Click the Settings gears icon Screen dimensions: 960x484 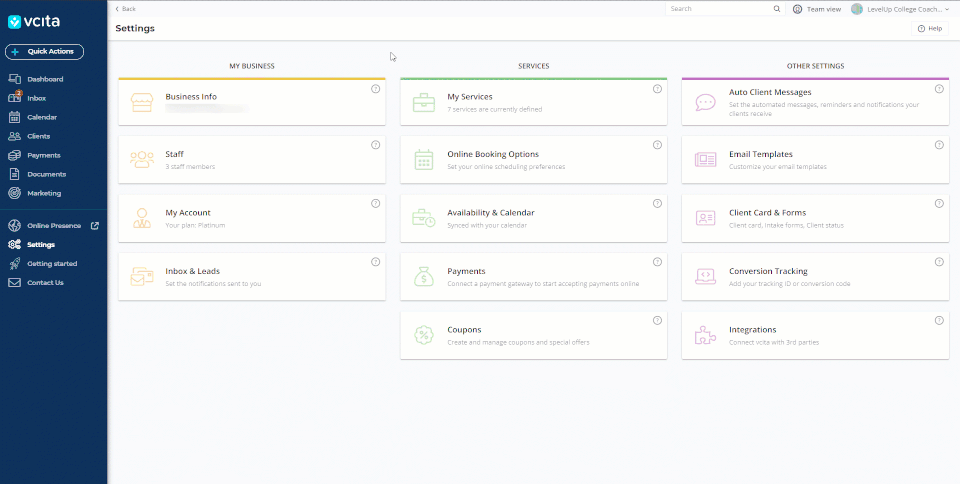point(15,245)
